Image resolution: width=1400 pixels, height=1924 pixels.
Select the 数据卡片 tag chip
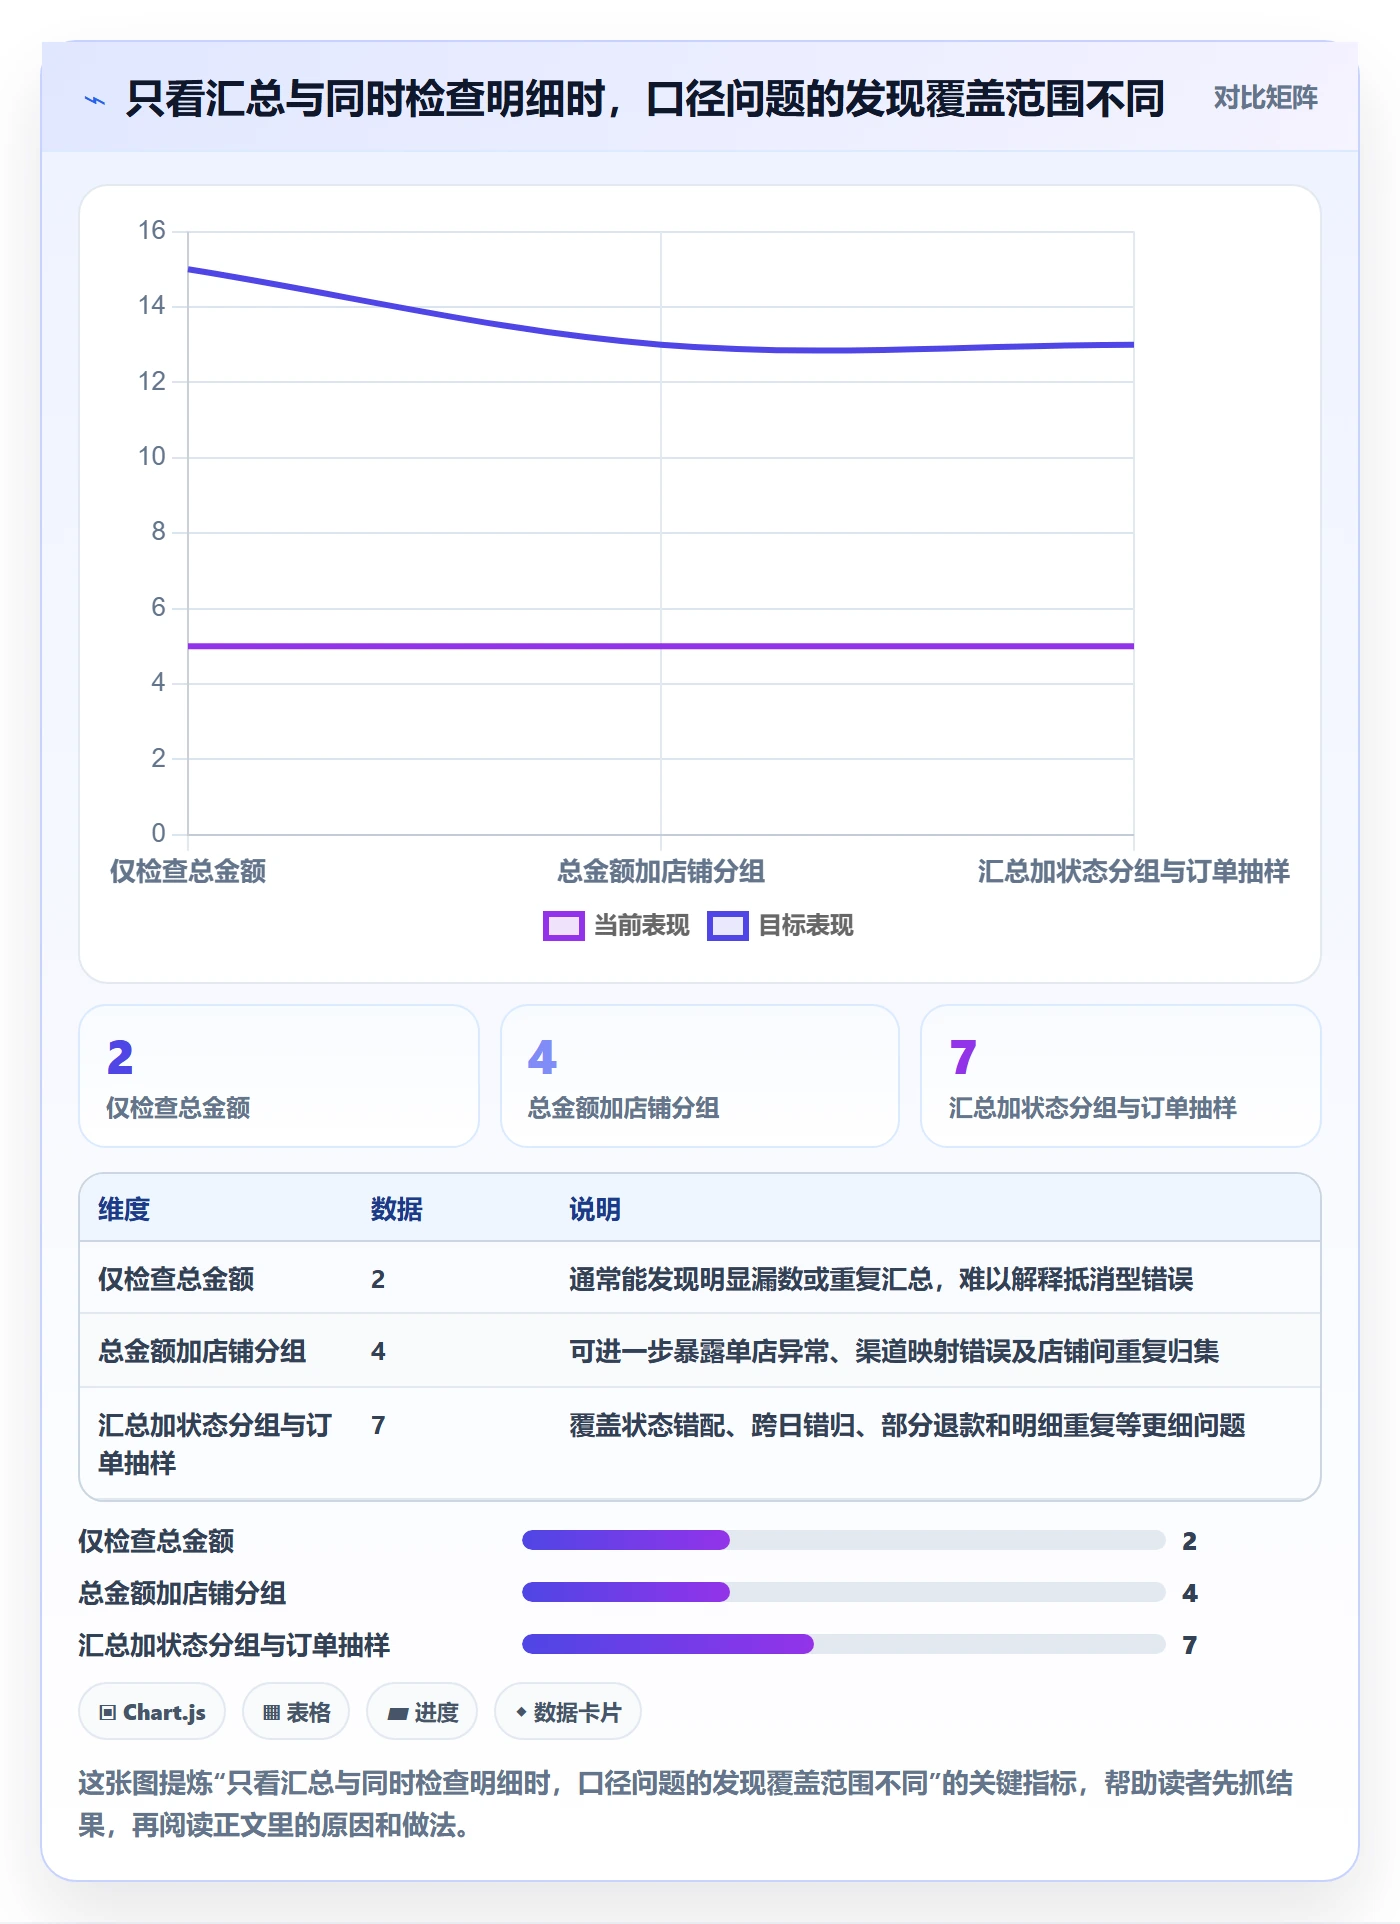568,1712
